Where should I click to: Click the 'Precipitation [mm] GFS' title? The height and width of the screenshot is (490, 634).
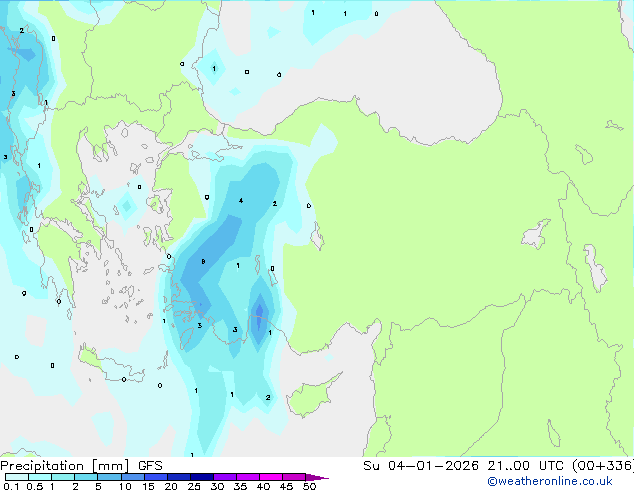[x=81, y=466]
